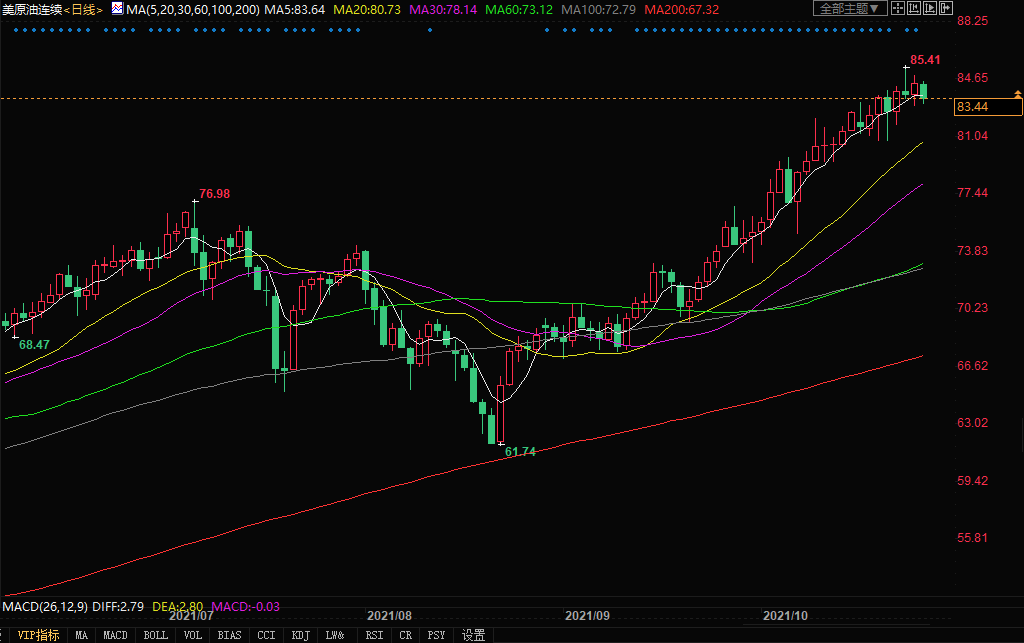Switch to the KDJ indicator tab
Viewport: 1024px width, 643px height.
pos(300,635)
